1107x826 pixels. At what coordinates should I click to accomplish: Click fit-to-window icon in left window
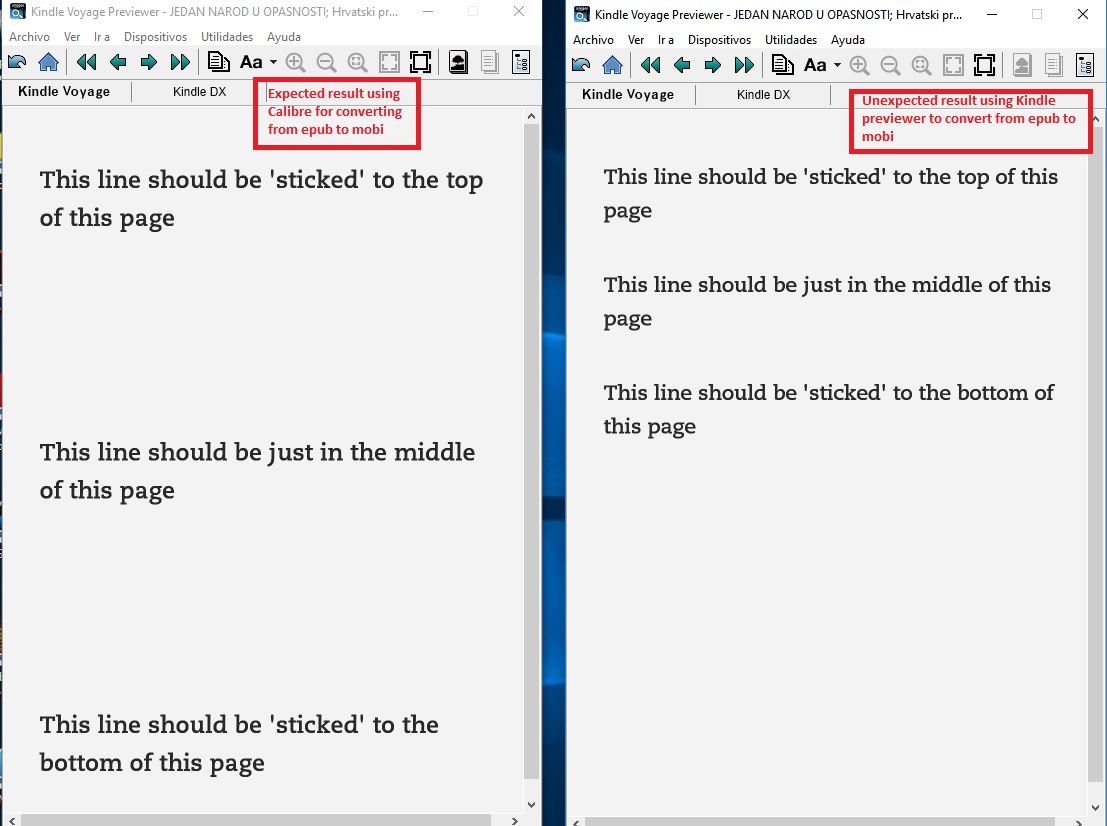pyautogui.click(x=389, y=62)
